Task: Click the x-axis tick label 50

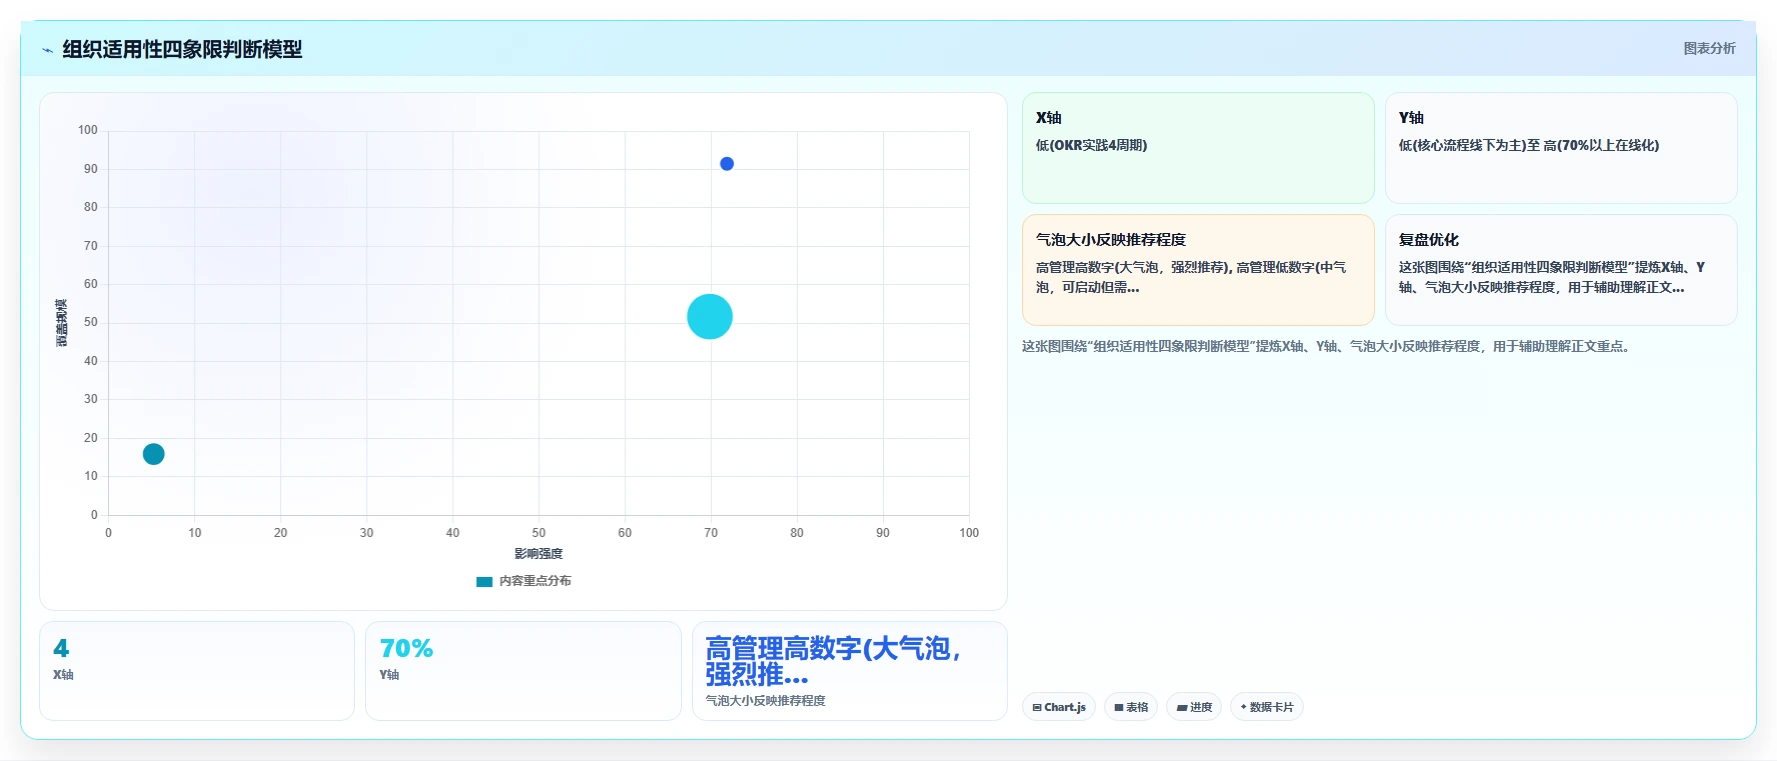Action: click(x=538, y=533)
